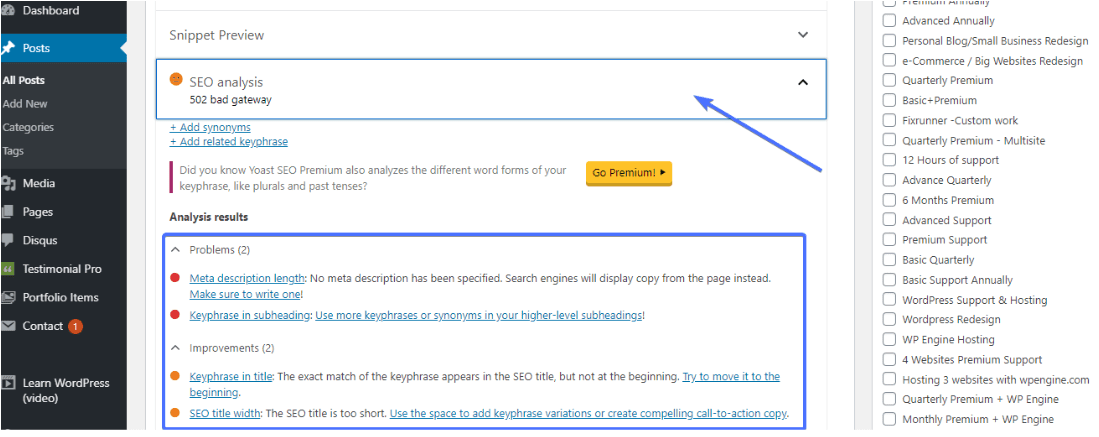Tick the Wordpress Redesign checkbox
This screenshot has width=1099, height=437.
(889, 319)
